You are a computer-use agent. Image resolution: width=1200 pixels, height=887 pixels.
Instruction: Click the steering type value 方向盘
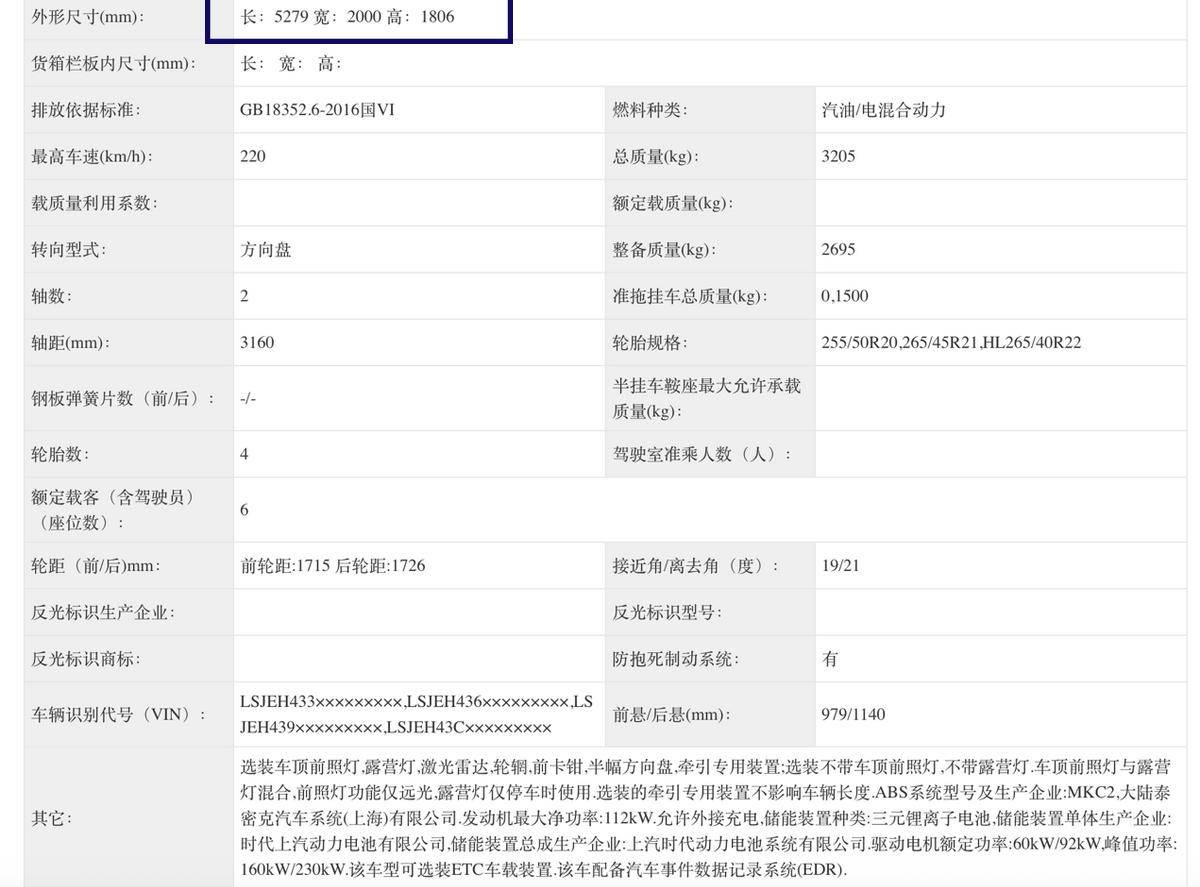pyautogui.click(x=266, y=249)
